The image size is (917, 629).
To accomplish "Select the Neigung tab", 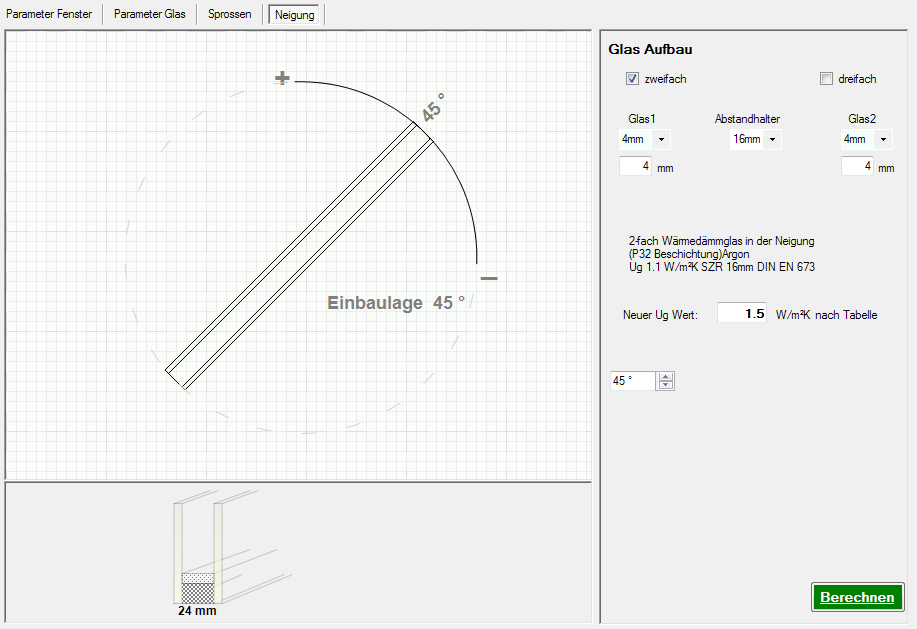I will point(294,15).
